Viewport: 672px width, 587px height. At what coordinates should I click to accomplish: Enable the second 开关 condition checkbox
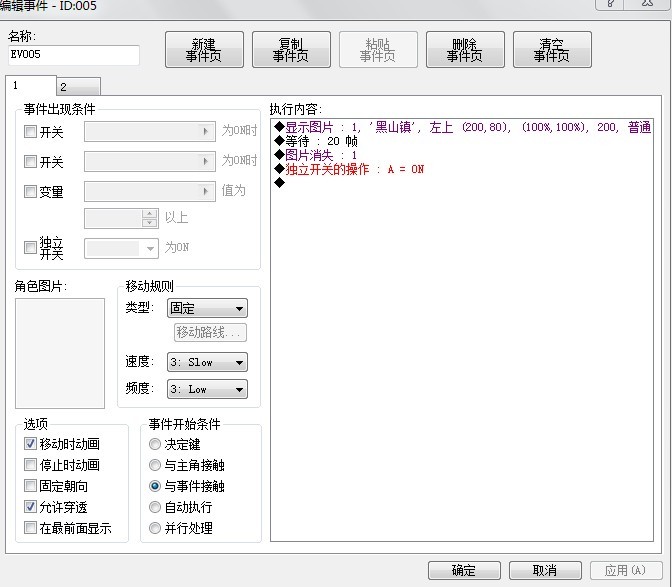point(30,161)
